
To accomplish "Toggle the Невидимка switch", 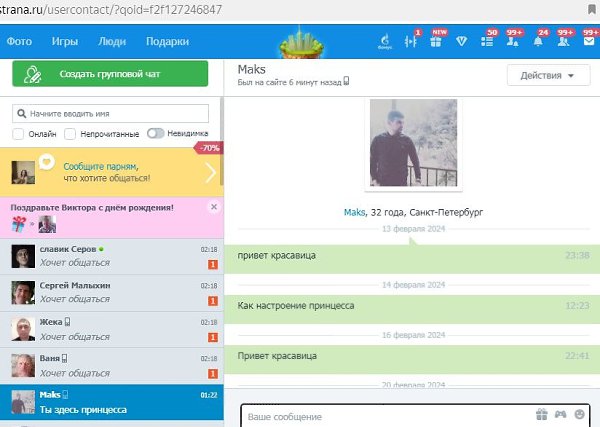I will [155, 133].
